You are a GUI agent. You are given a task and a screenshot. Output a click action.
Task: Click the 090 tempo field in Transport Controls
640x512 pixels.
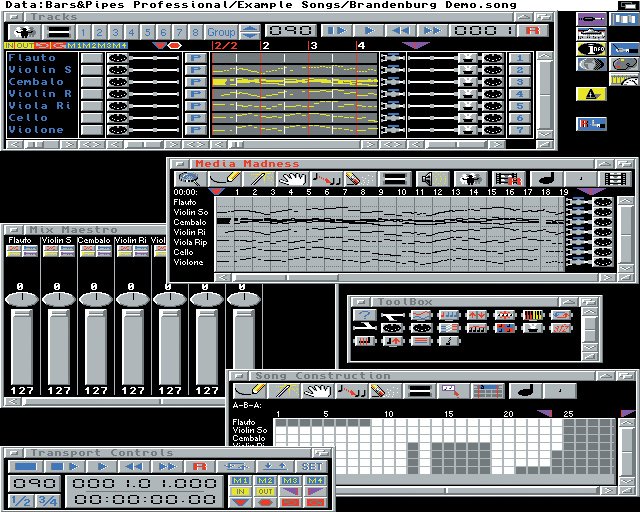34,483
